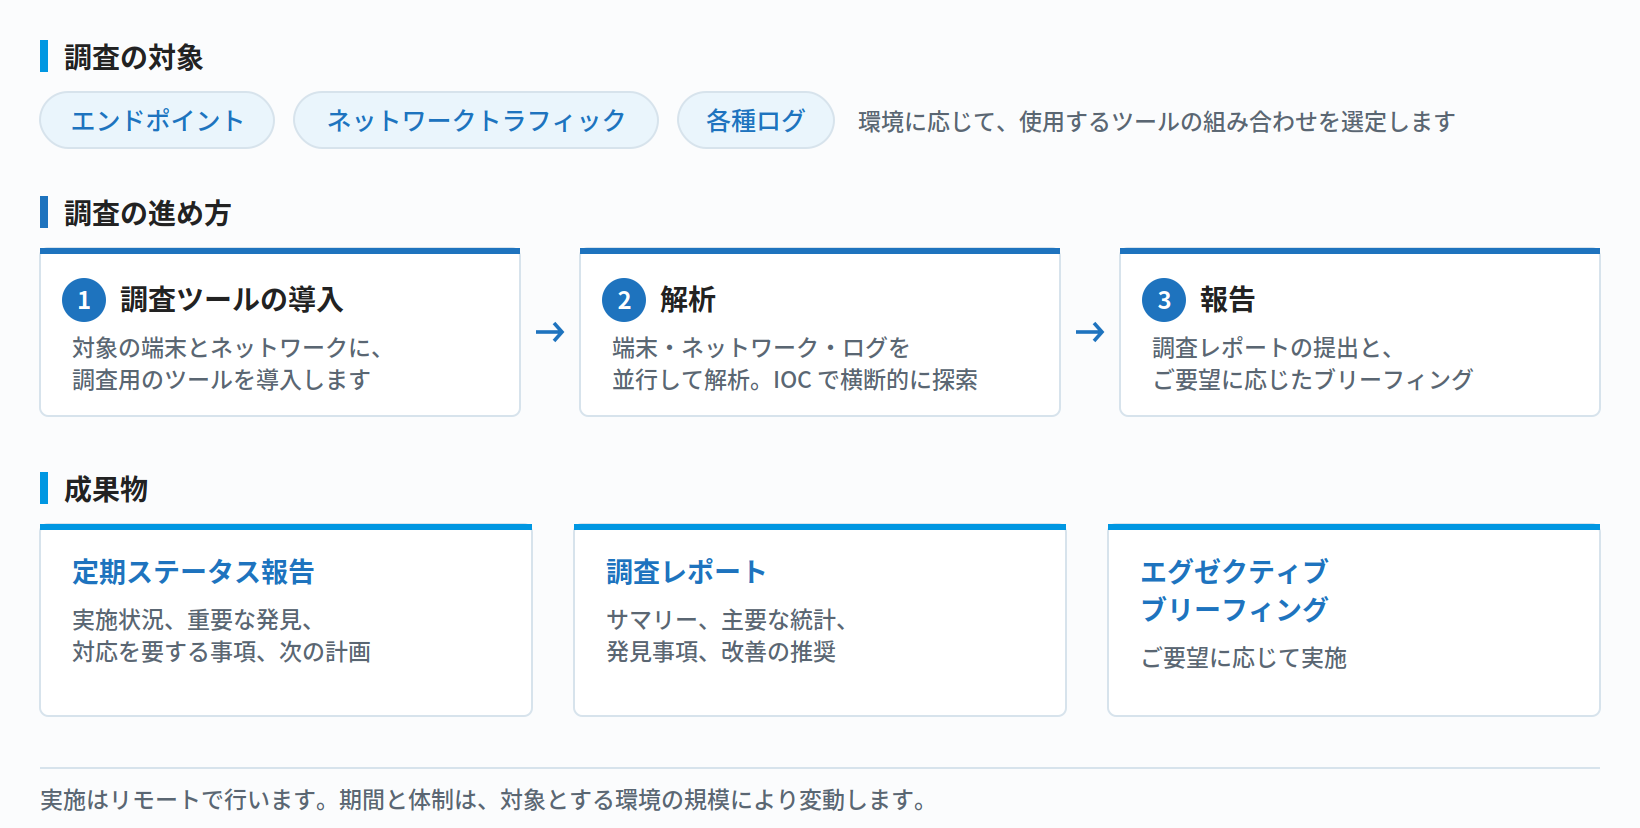This screenshot has height=828, width=1640.
Task: Click the 定期ステータス報告 card title
Action: pos(193,572)
